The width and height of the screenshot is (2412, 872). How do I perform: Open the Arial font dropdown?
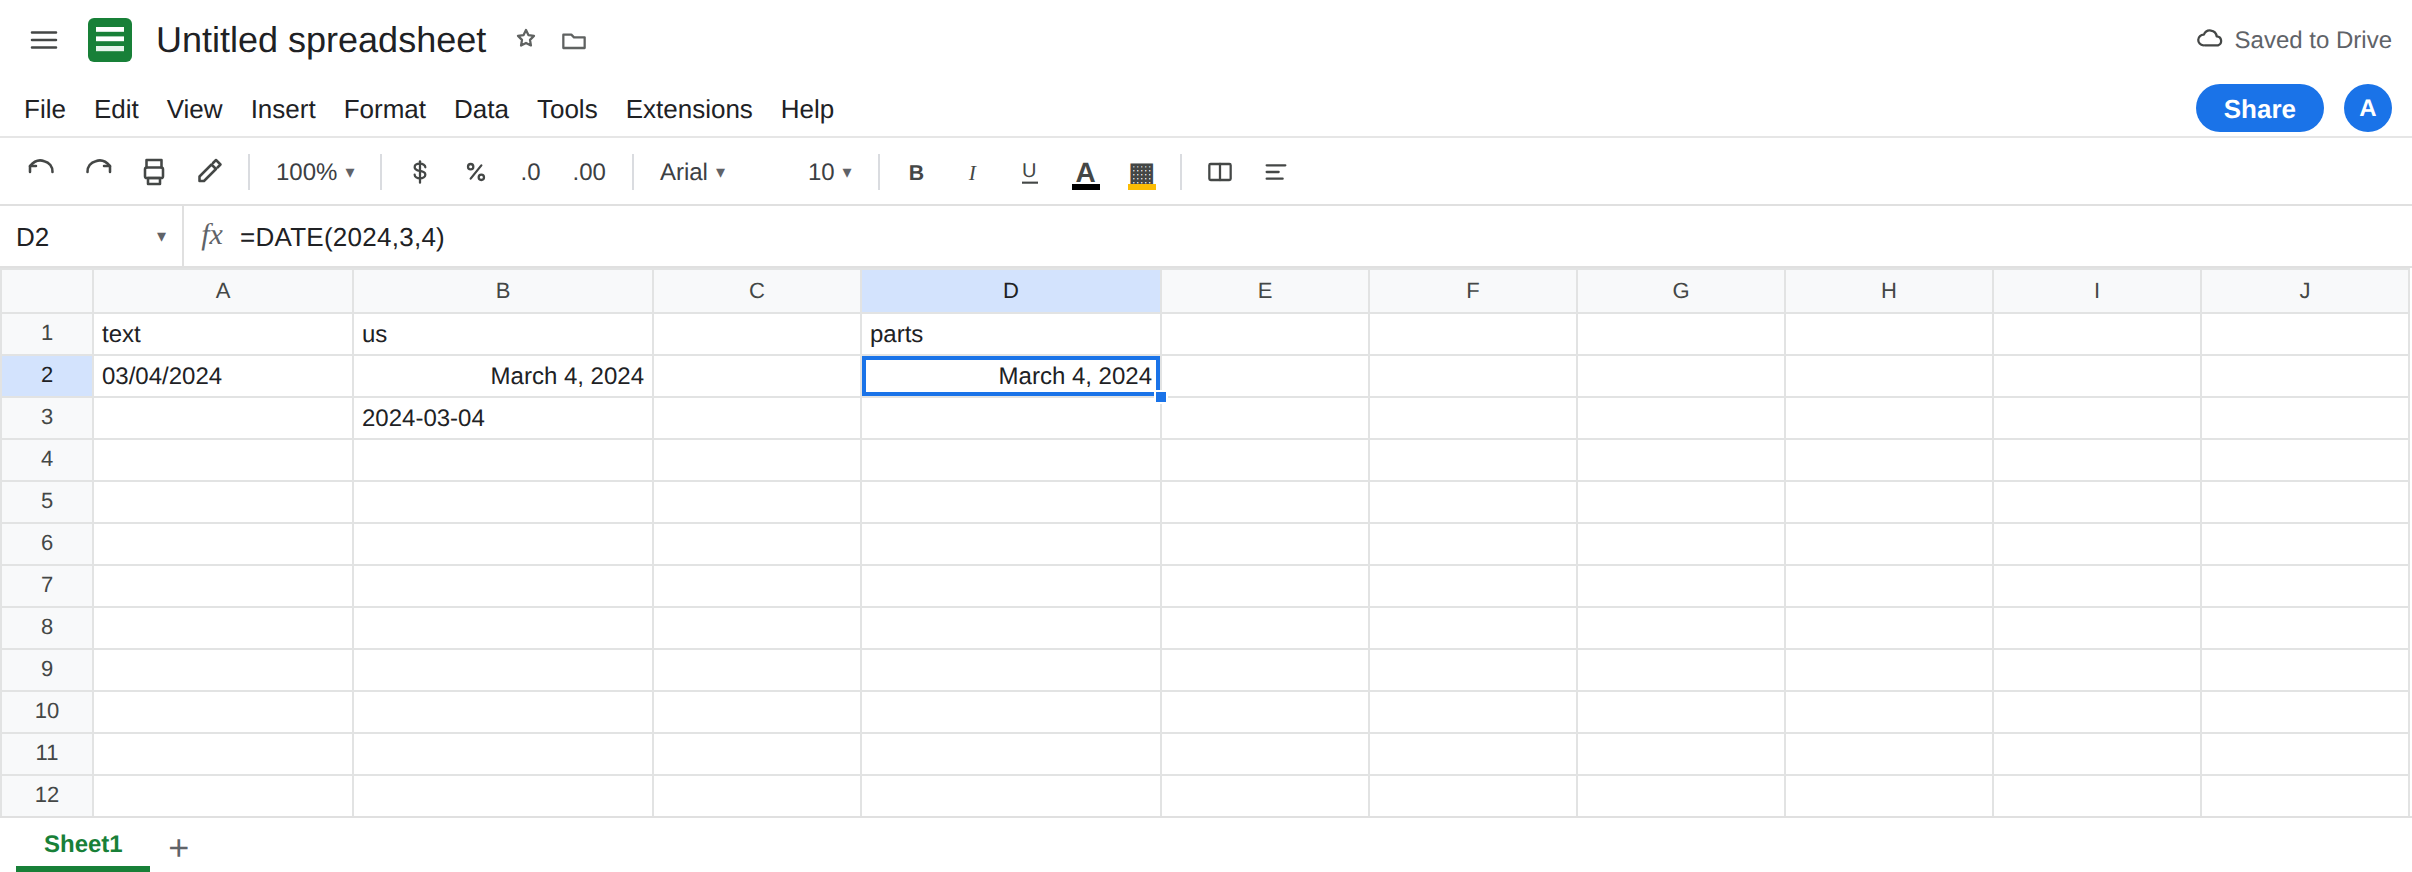coord(692,172)
